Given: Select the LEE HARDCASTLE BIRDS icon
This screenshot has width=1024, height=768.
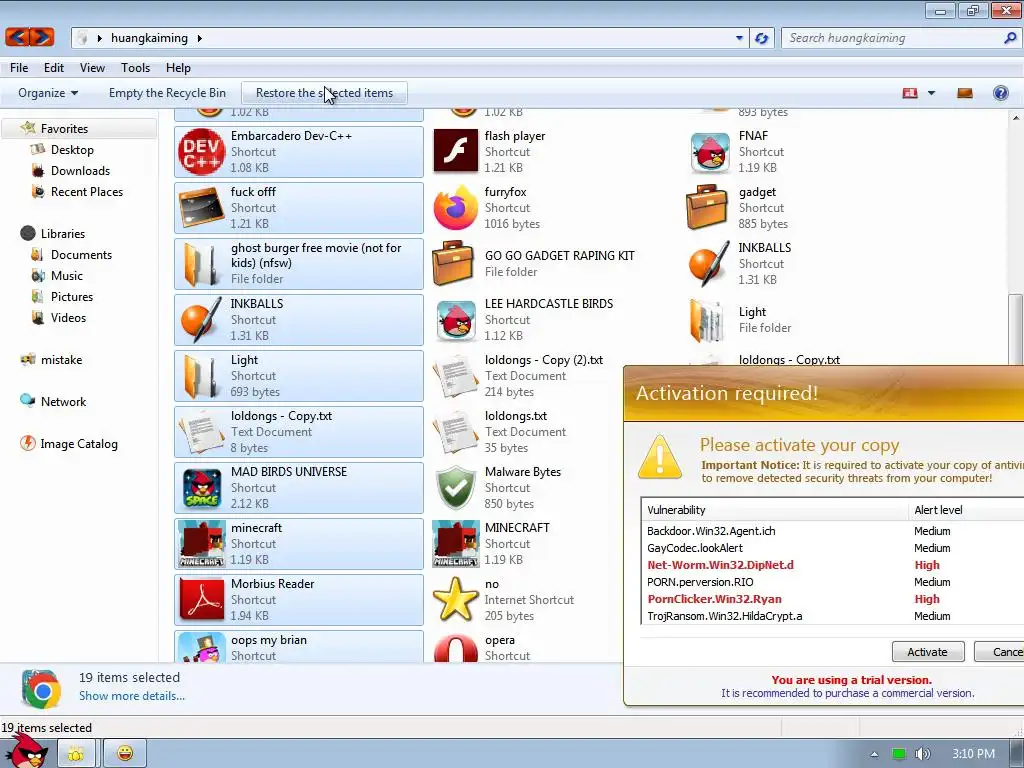Looking at the screenshot, I should pyautogui.click(x=456, y=320).
